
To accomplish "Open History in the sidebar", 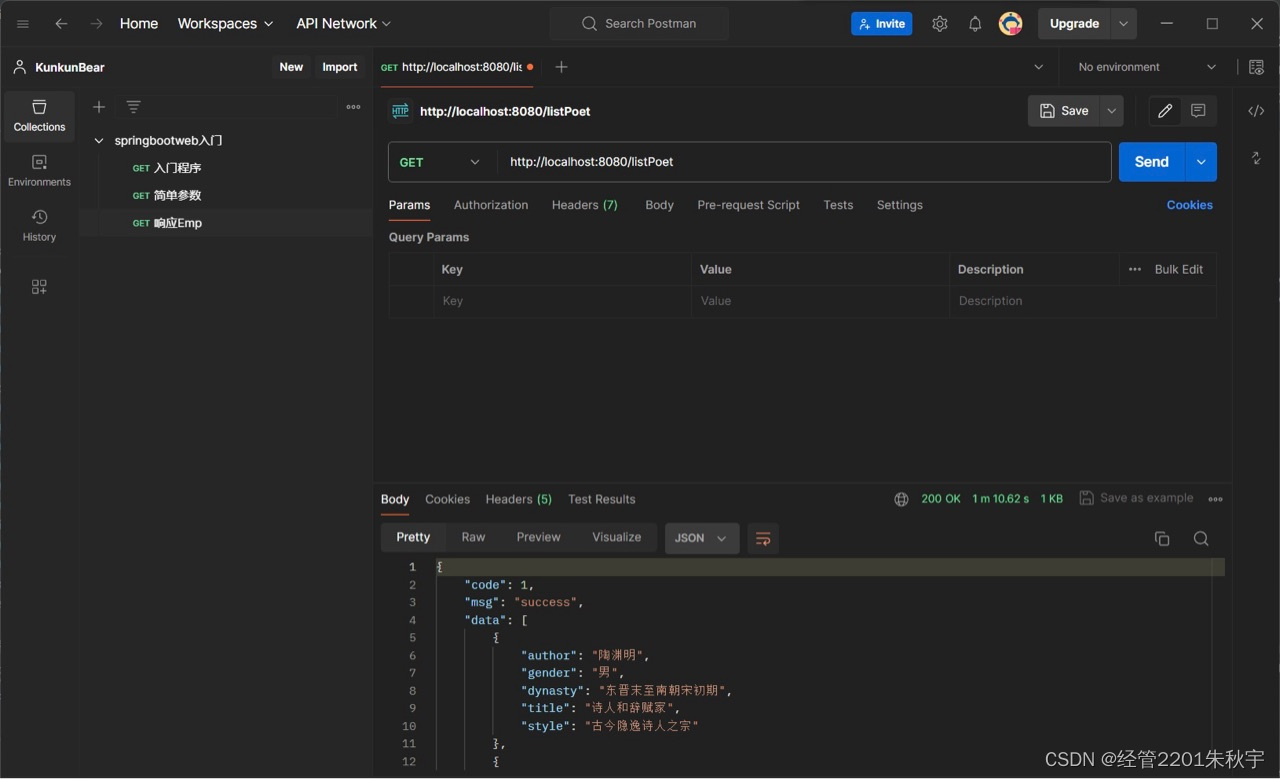I will coord(39,226).
